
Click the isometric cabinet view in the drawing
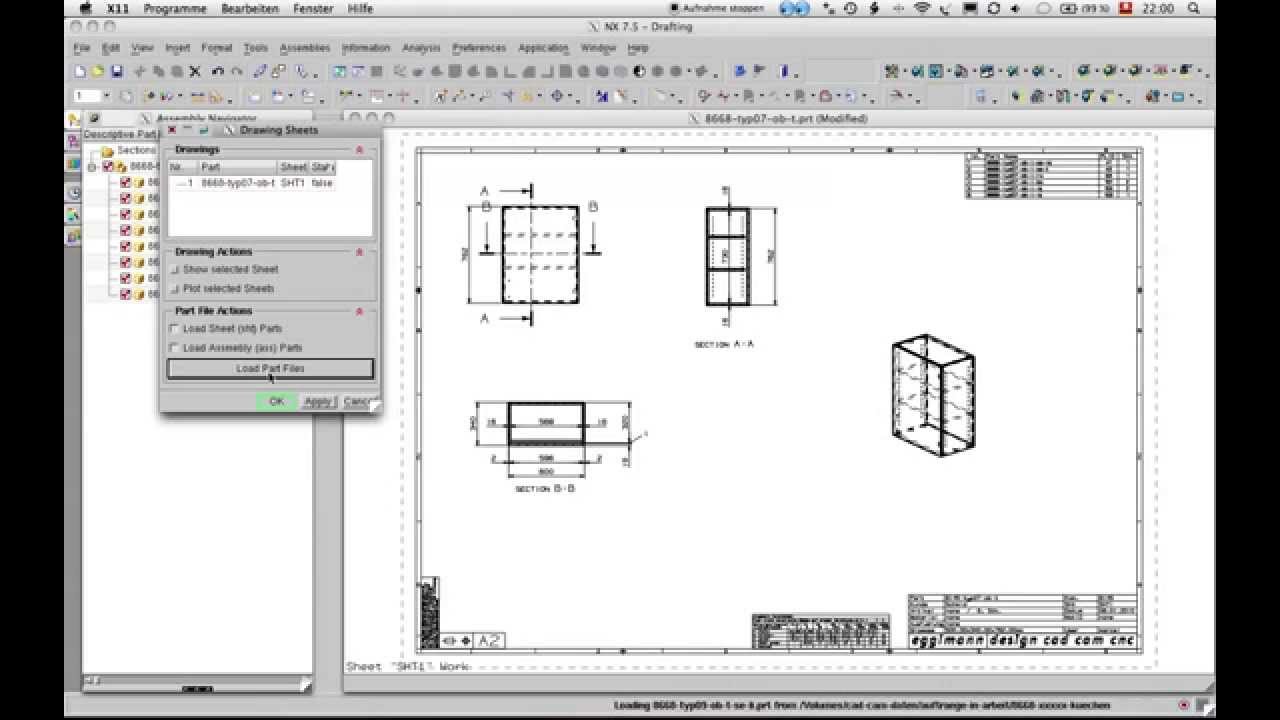point(933,395)
